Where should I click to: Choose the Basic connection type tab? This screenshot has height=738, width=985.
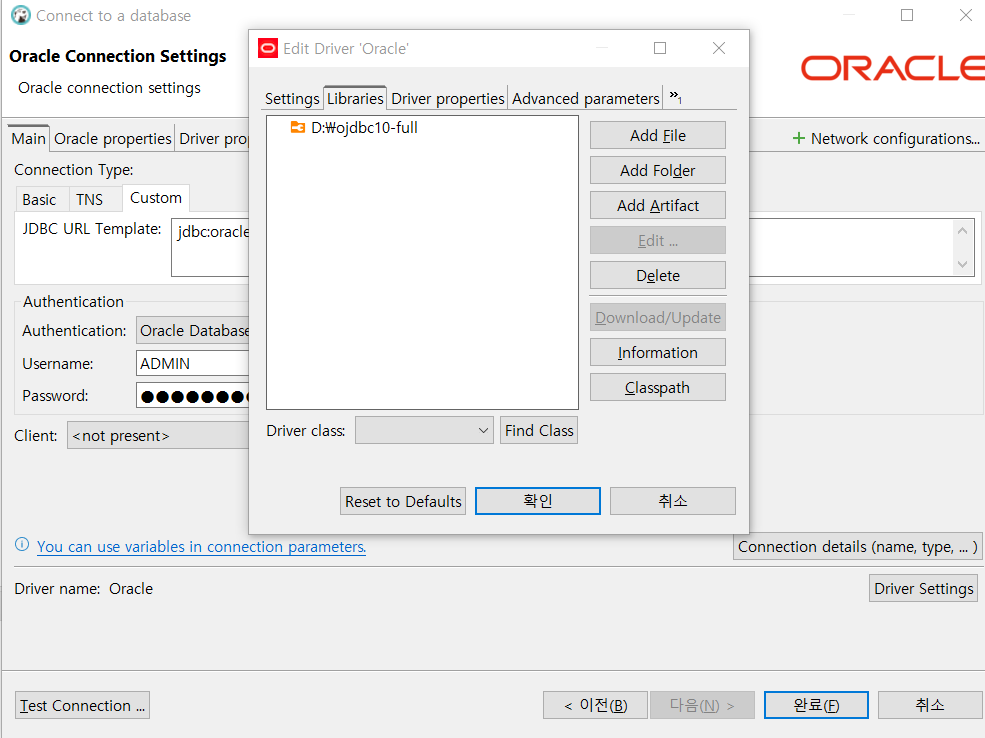(x=39, y=200)
